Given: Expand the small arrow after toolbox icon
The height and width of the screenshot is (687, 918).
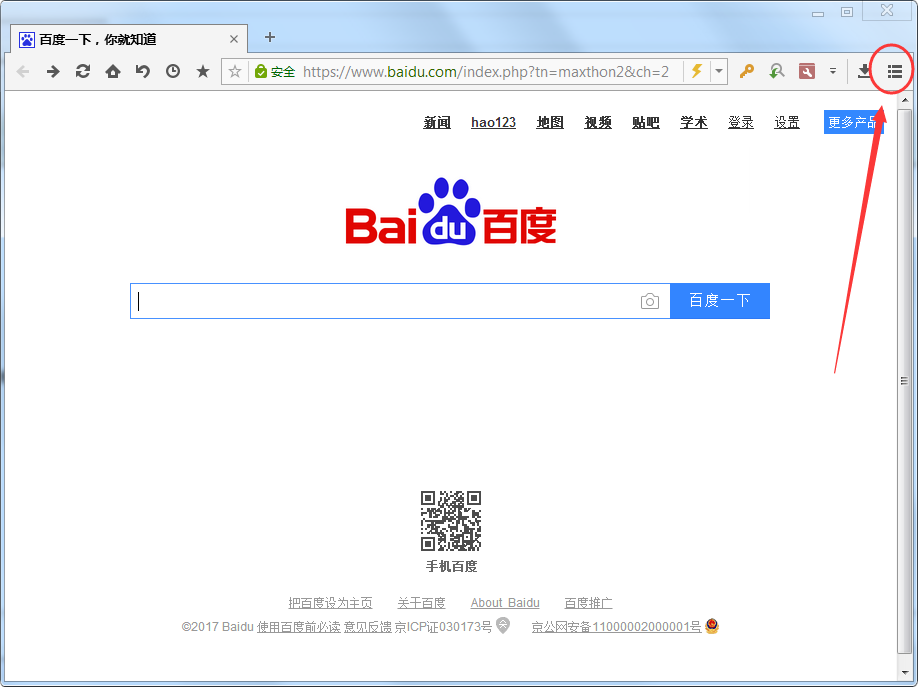Looking at the screenshot, I should pyautogui.click(x=833, y=71).
